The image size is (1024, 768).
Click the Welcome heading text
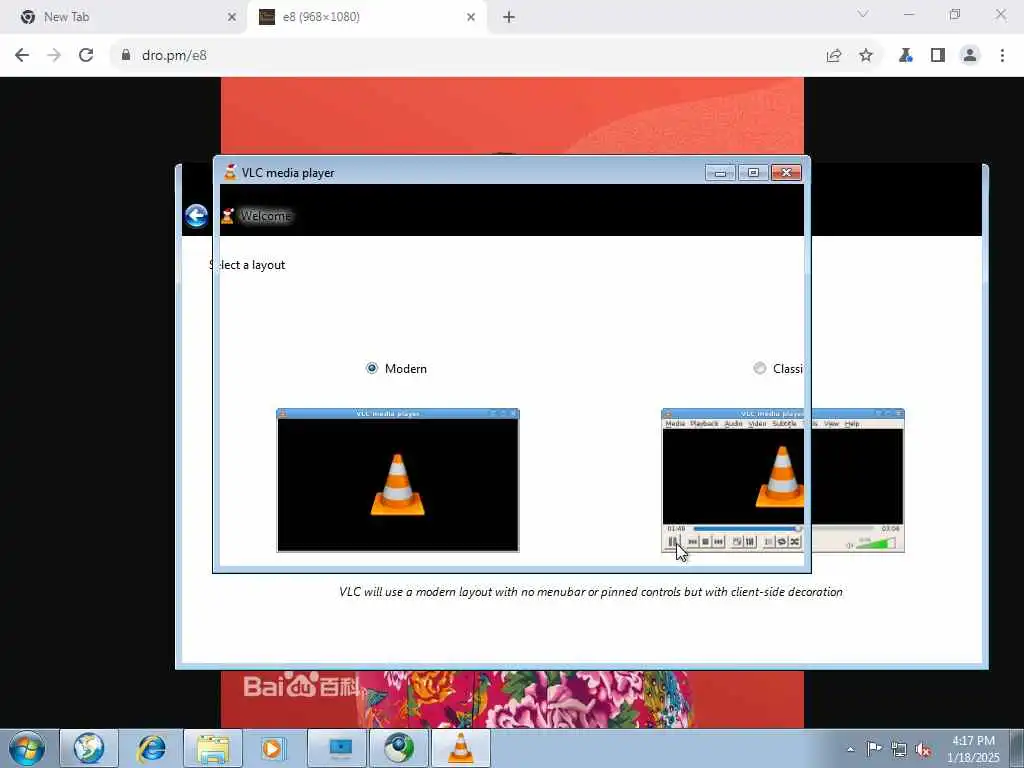(x=265, y=216)
